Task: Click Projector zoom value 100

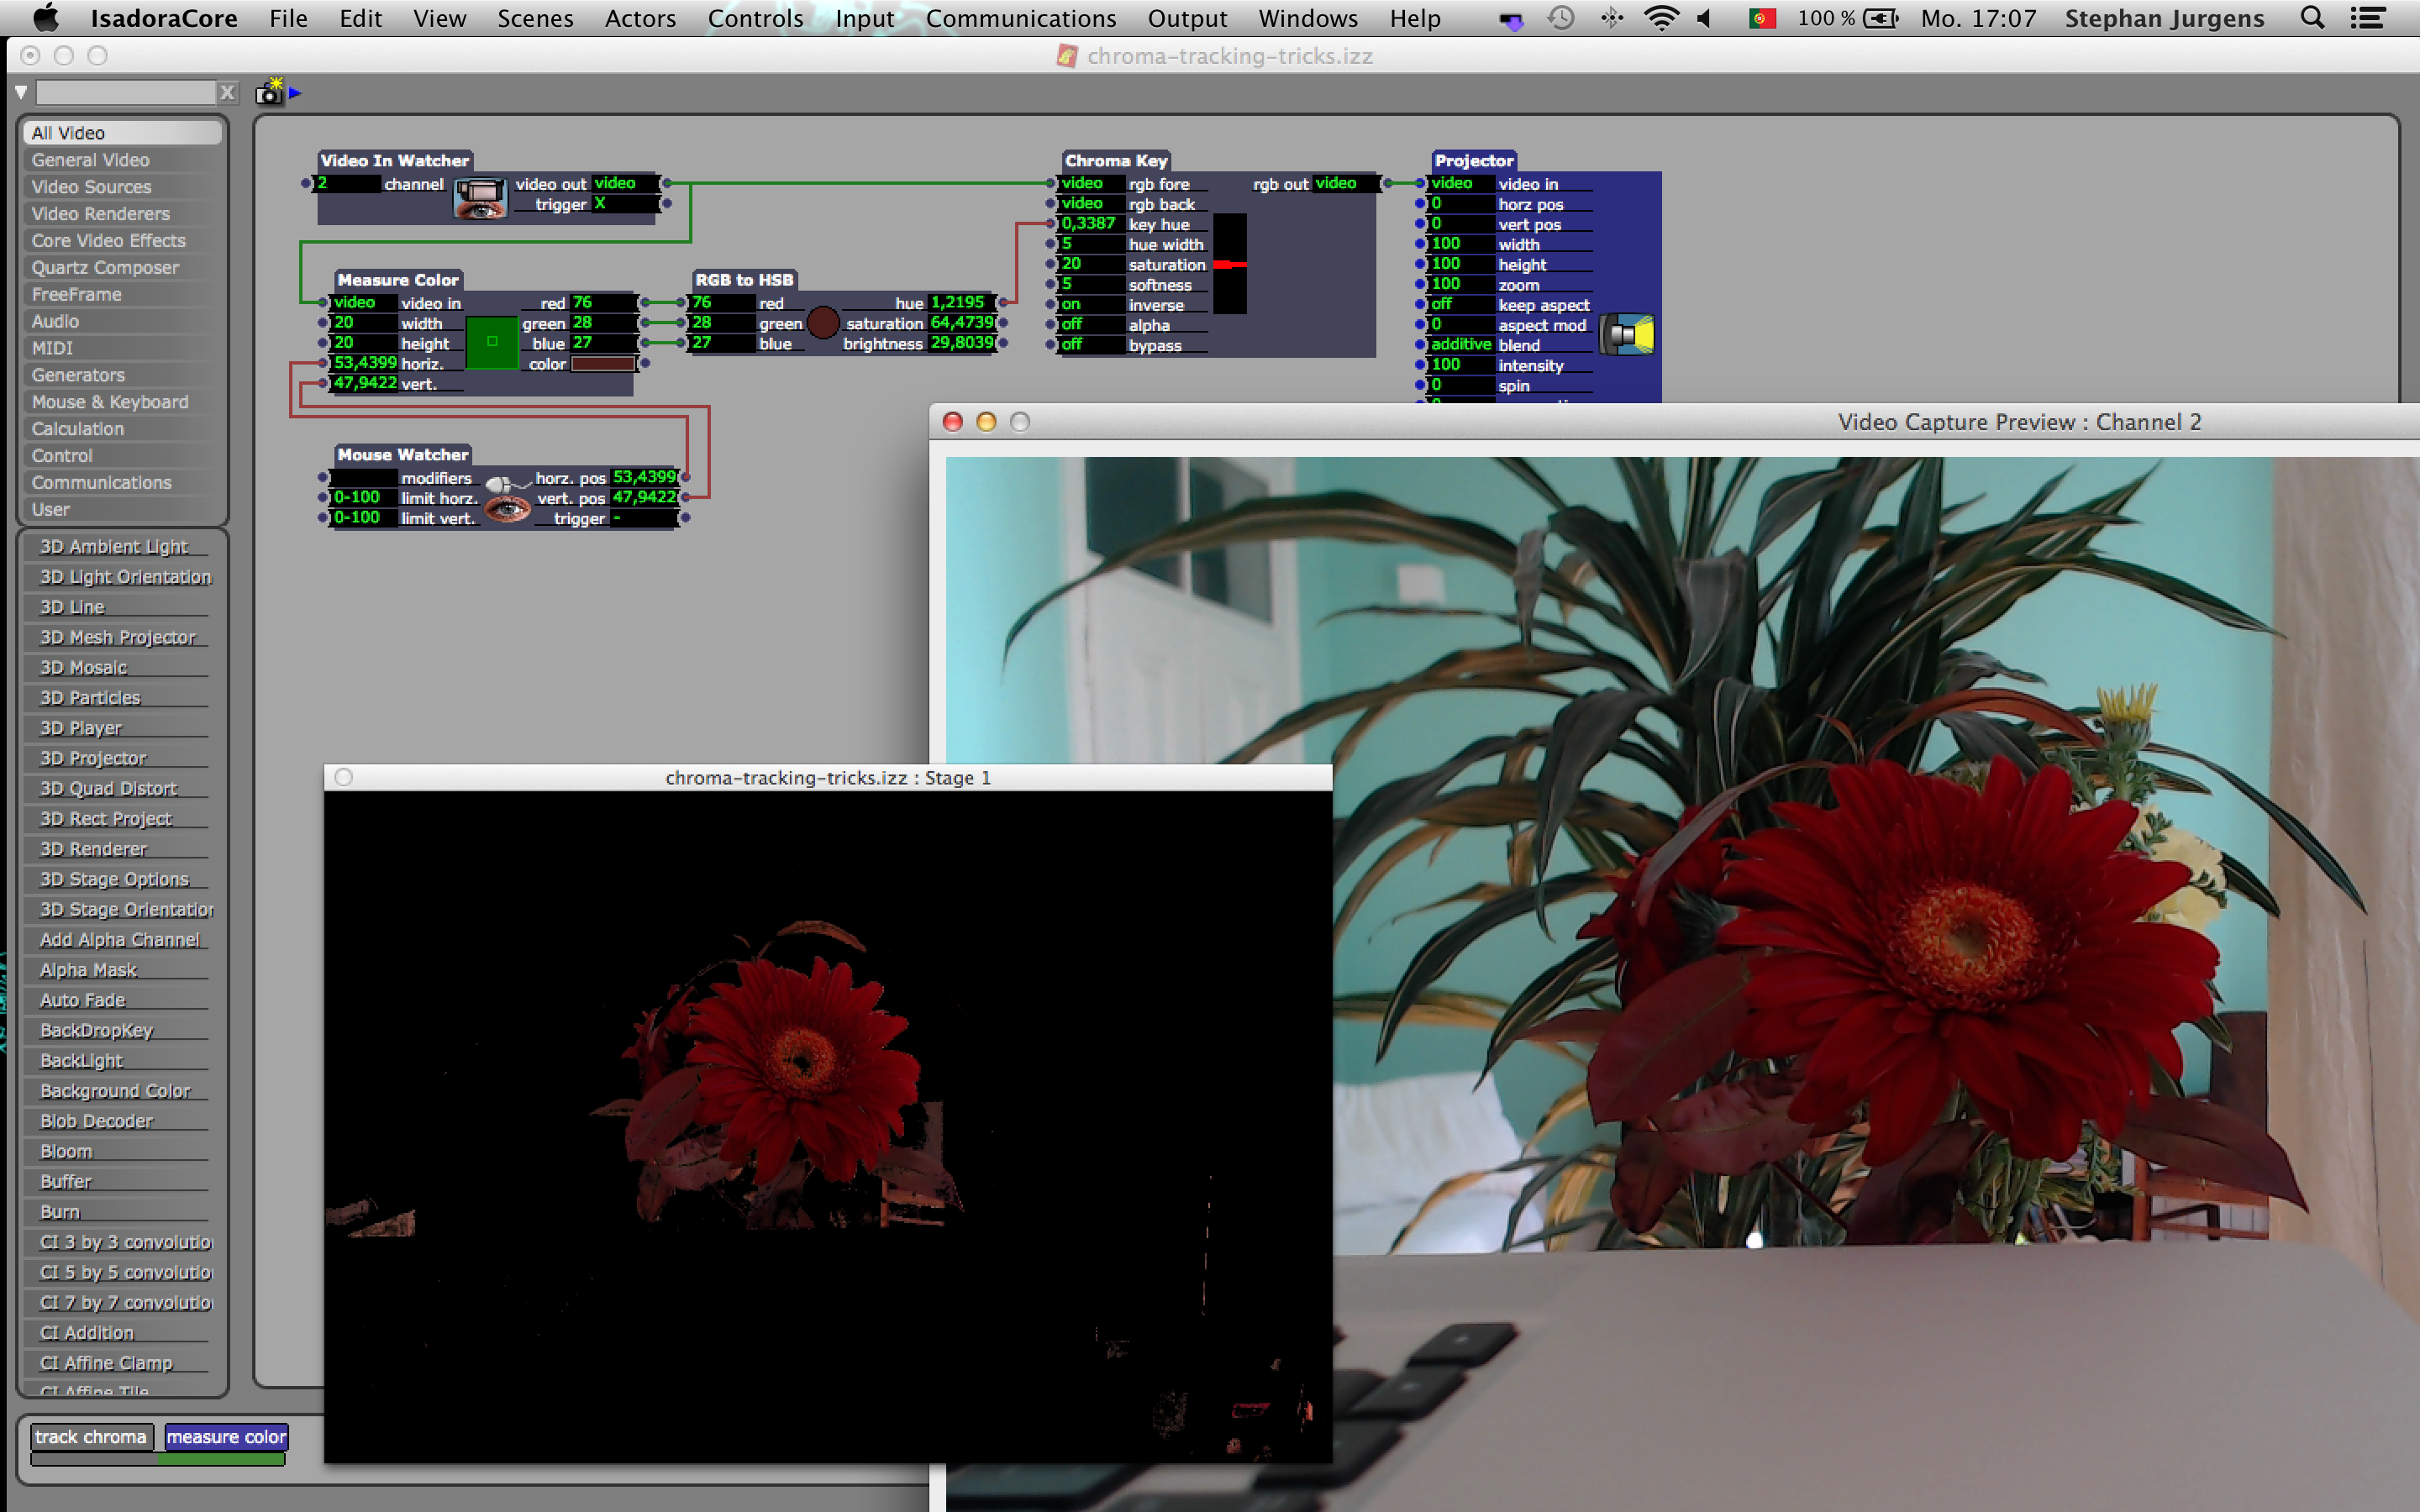Action: [1460, 284]
